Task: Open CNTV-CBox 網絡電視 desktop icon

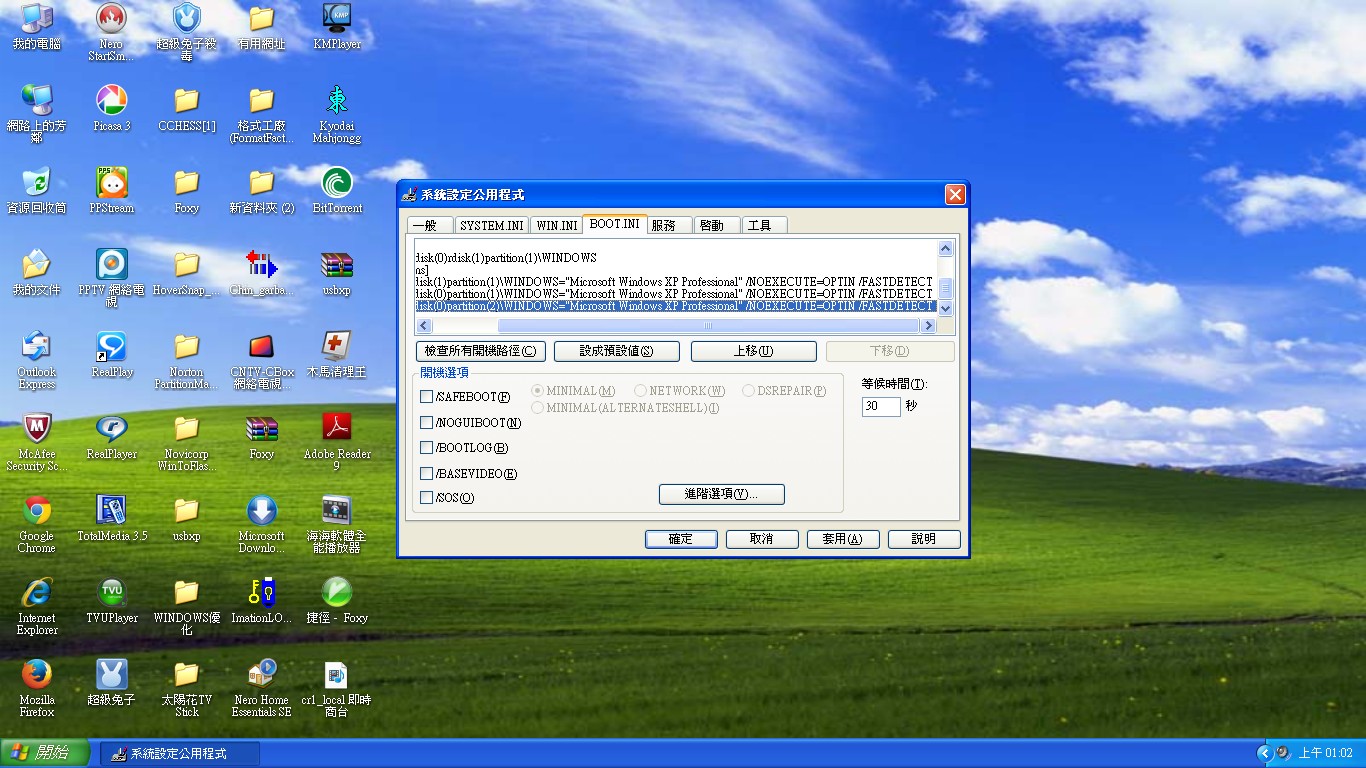Action: [262, 360]
